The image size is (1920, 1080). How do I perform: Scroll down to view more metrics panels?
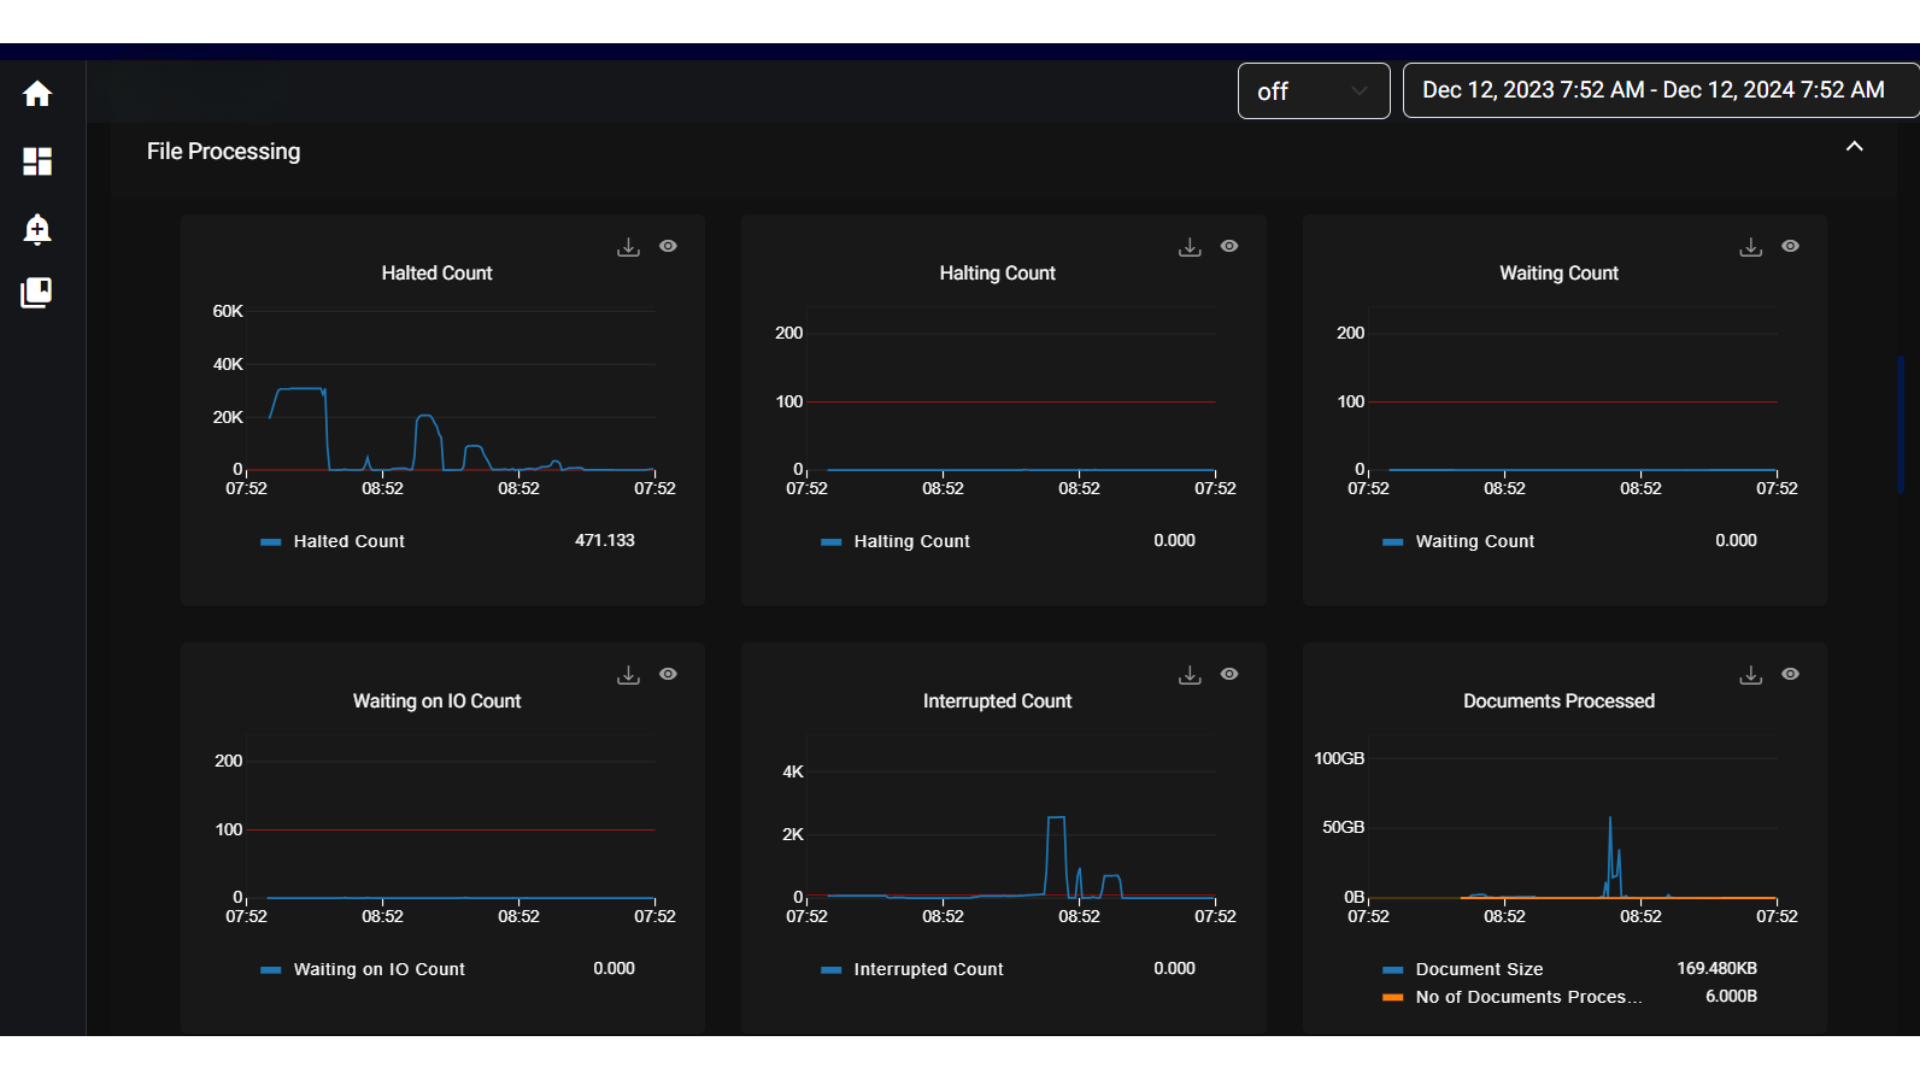pos(1905,791)
